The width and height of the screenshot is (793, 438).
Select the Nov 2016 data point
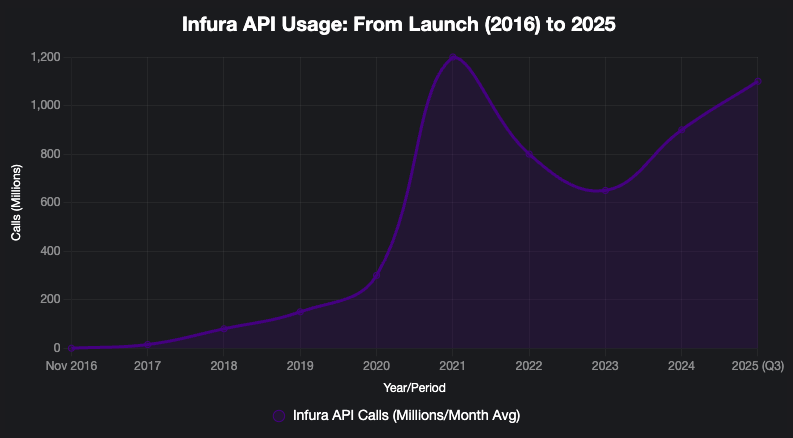71,348
